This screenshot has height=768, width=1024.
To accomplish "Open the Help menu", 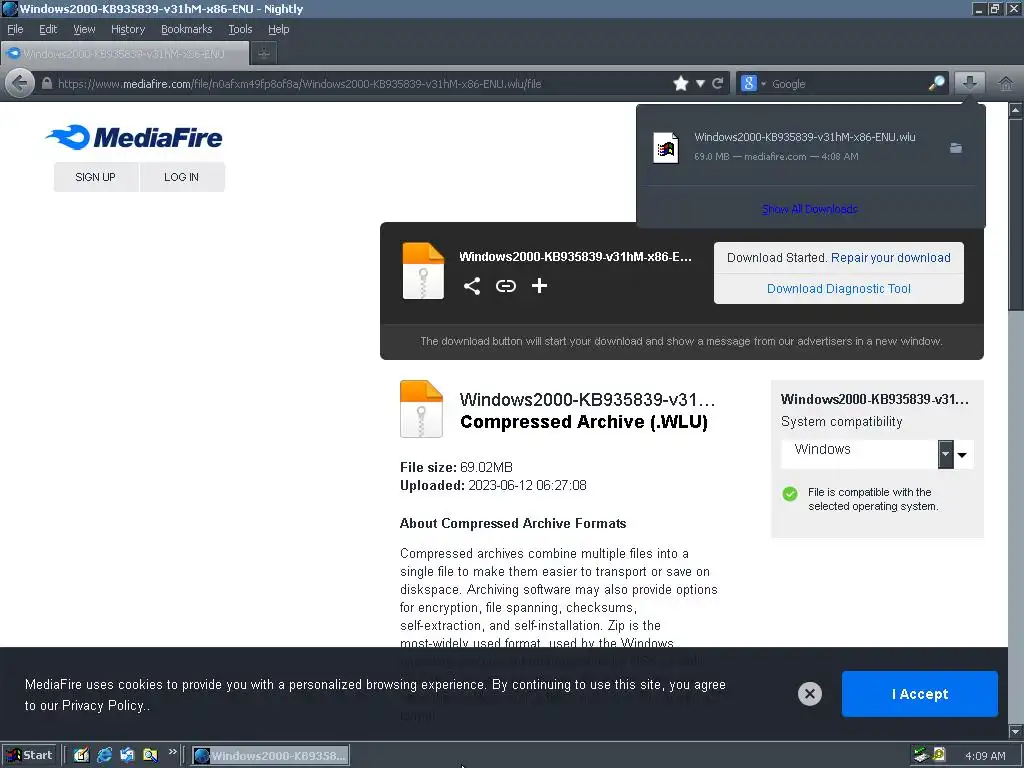I will coord(278,29).
